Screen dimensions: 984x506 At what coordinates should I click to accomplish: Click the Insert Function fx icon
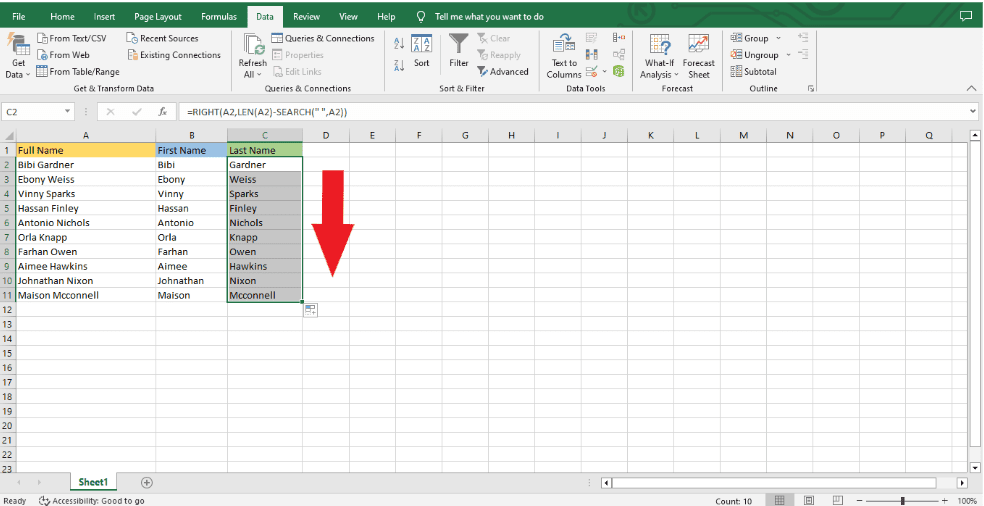(161, 112)
